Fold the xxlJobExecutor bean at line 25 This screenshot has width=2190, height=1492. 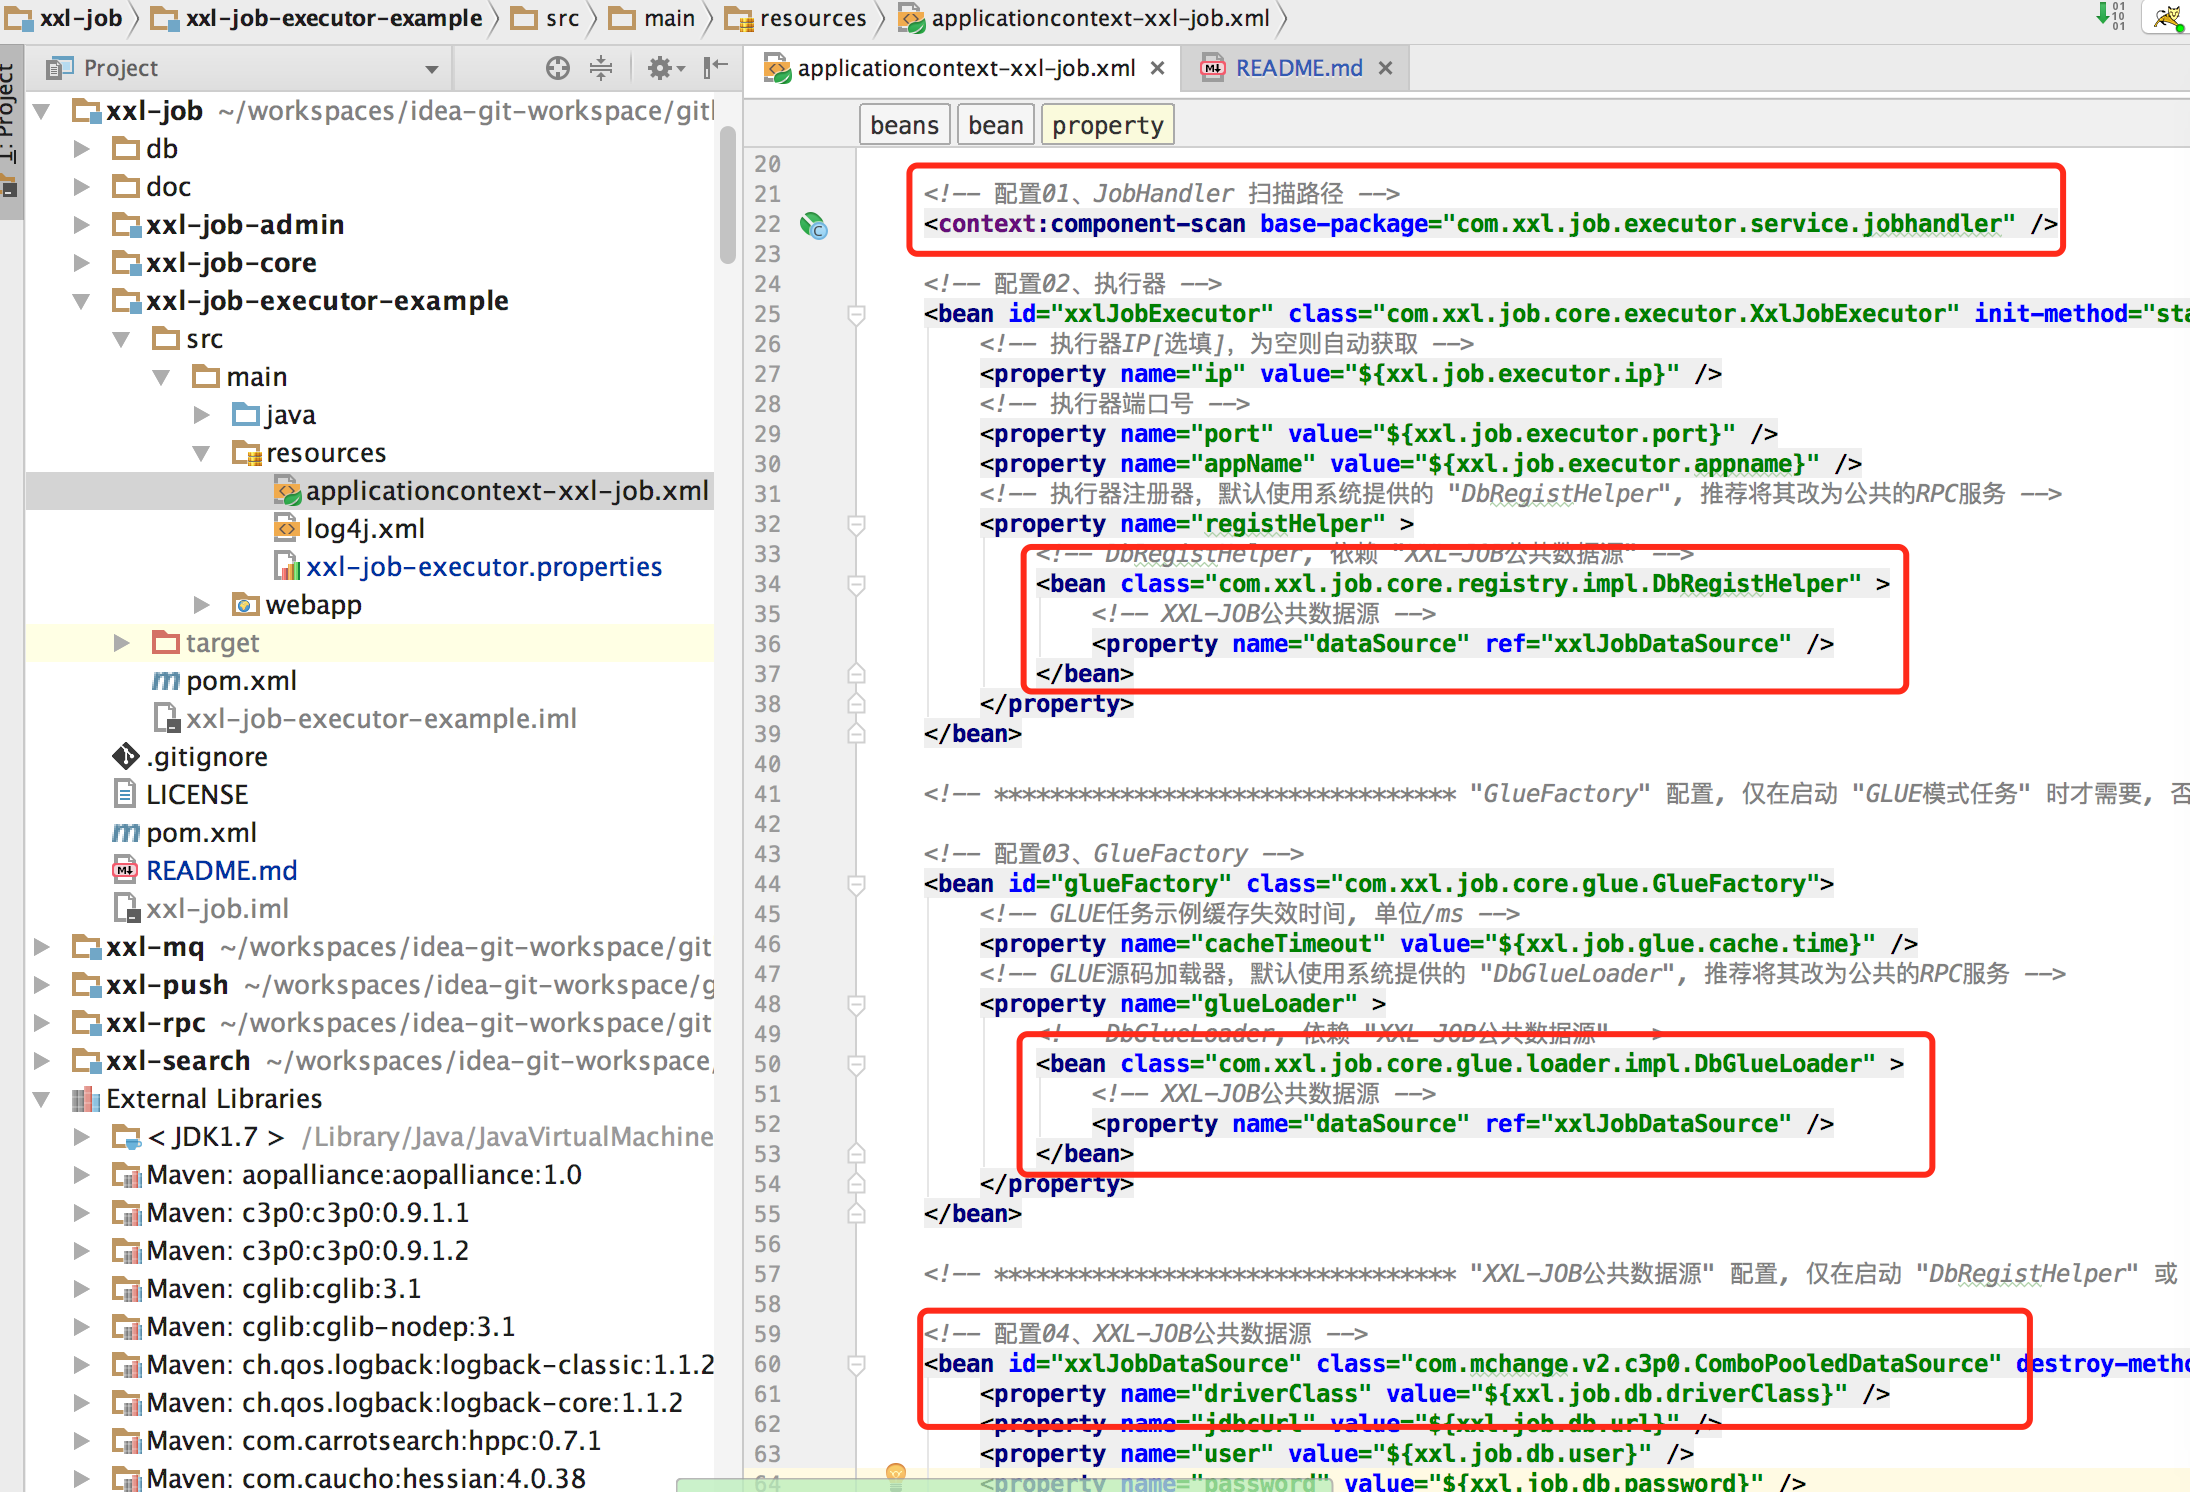856,314
